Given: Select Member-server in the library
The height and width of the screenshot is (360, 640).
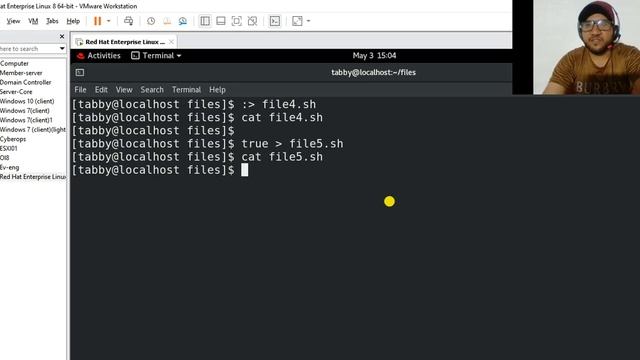Looking at the screenshot, I should point(21,73).
